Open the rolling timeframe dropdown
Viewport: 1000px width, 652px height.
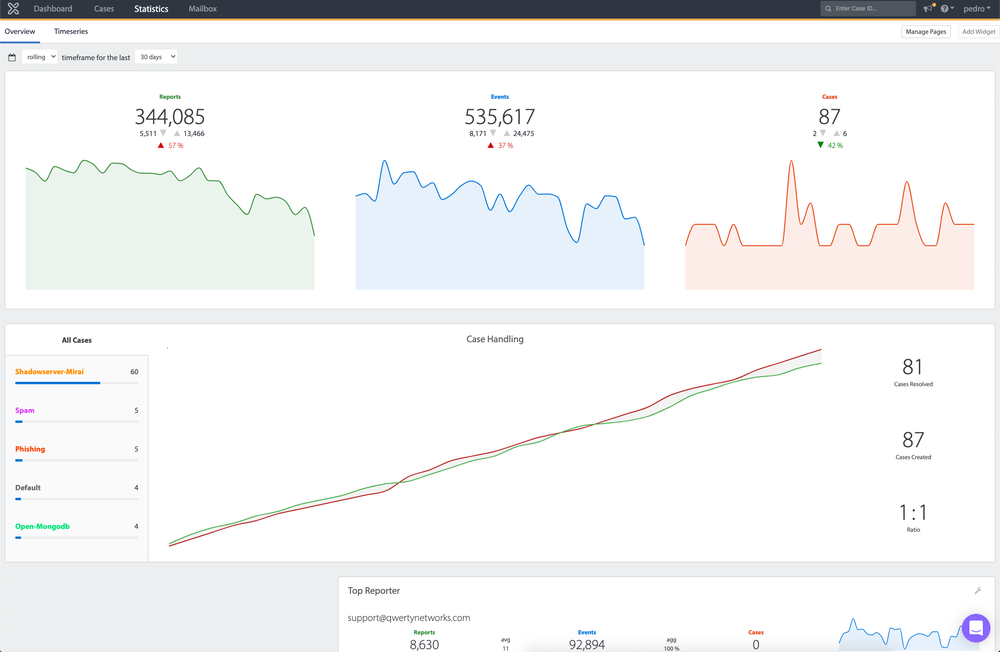pyautogui.click(x=40, y=57)
